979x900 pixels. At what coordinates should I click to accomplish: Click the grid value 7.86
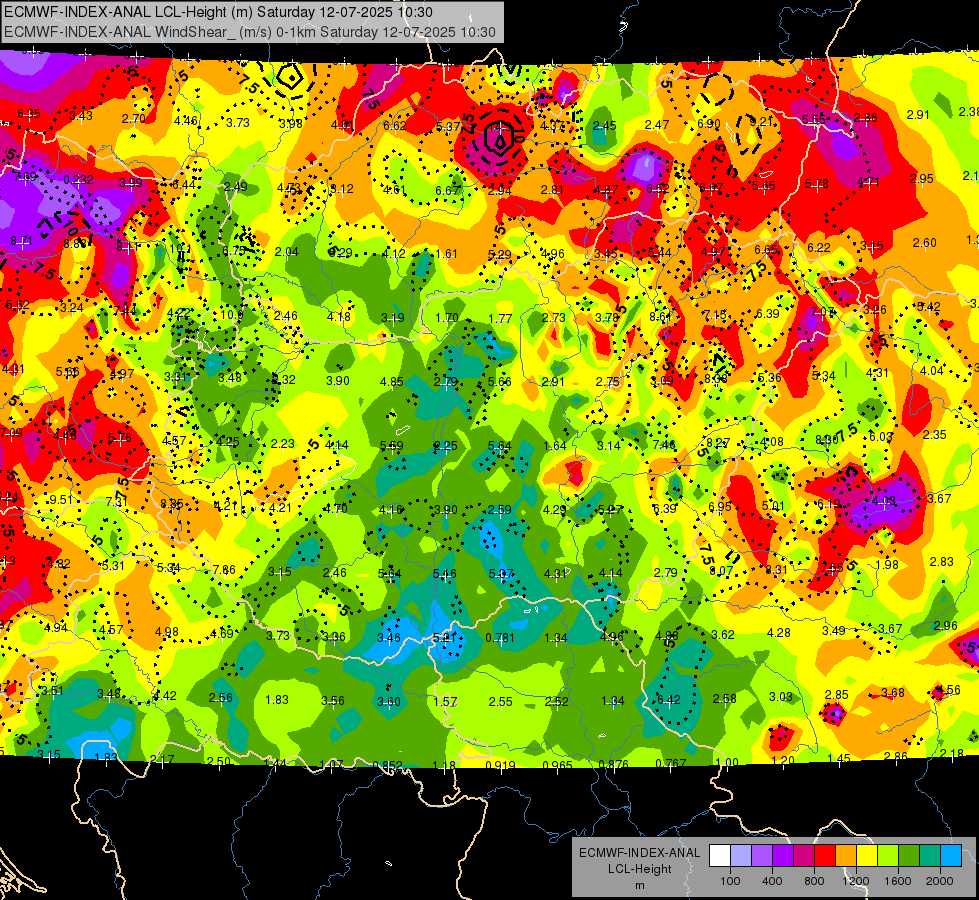[x=224, y=569]
